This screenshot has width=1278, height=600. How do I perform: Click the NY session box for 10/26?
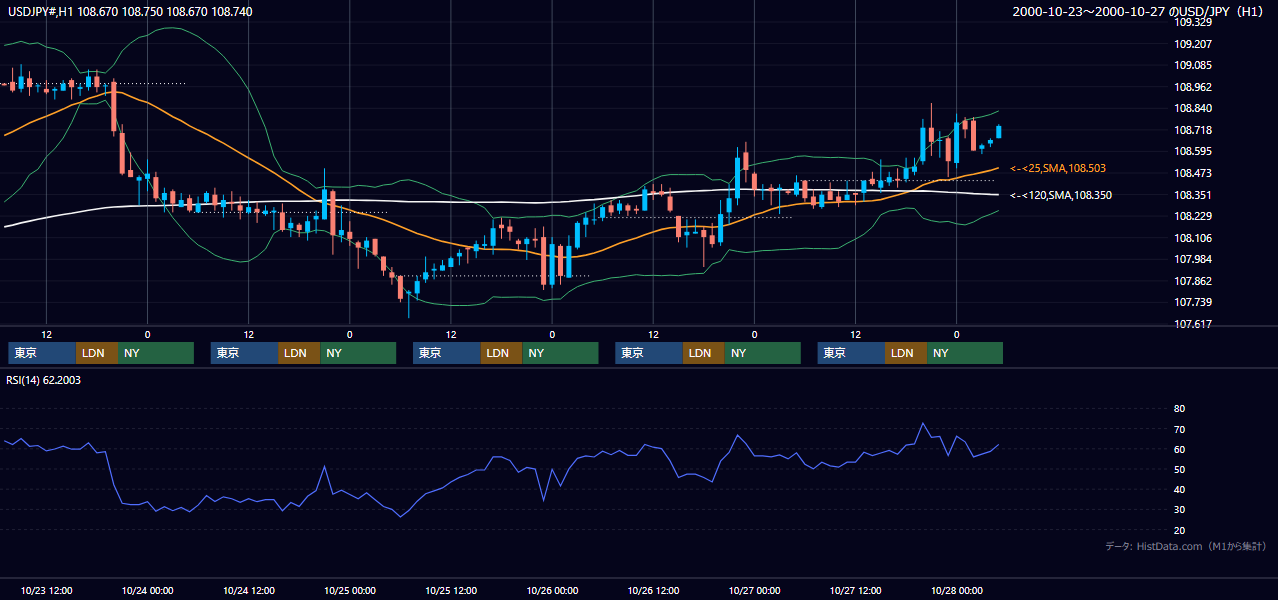coord(763,353)
